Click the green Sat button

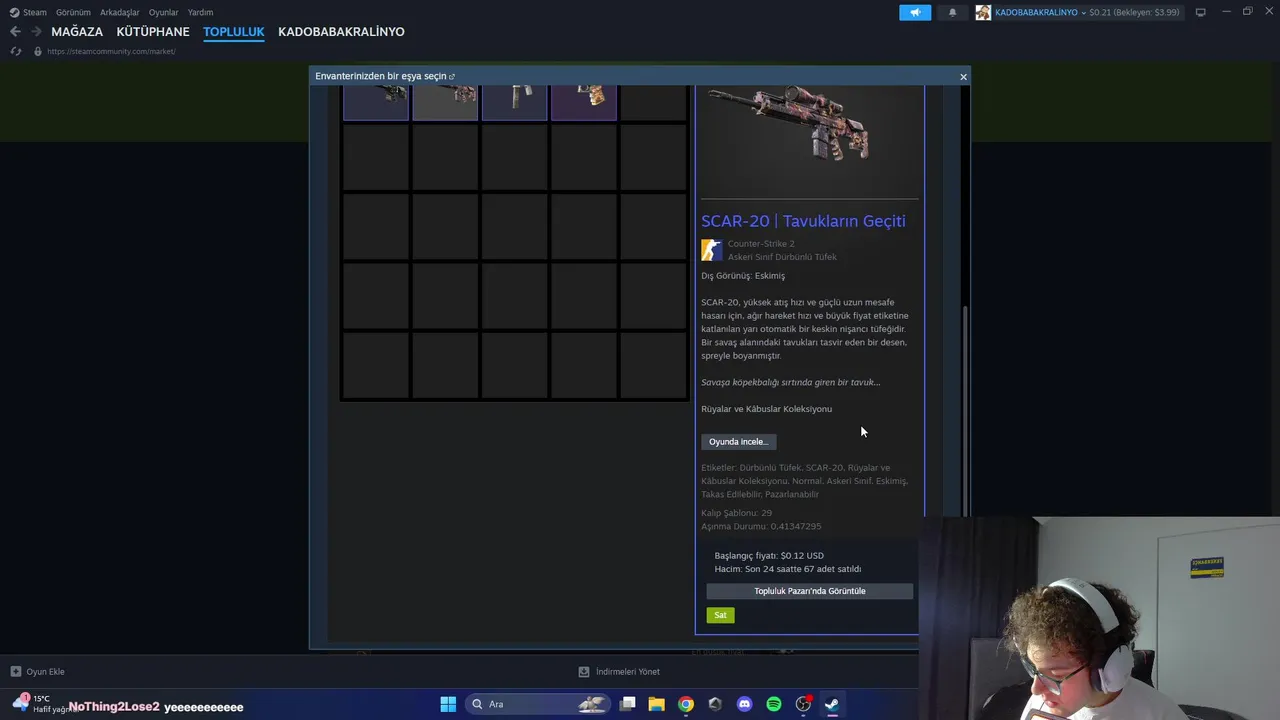pos(720,615)
